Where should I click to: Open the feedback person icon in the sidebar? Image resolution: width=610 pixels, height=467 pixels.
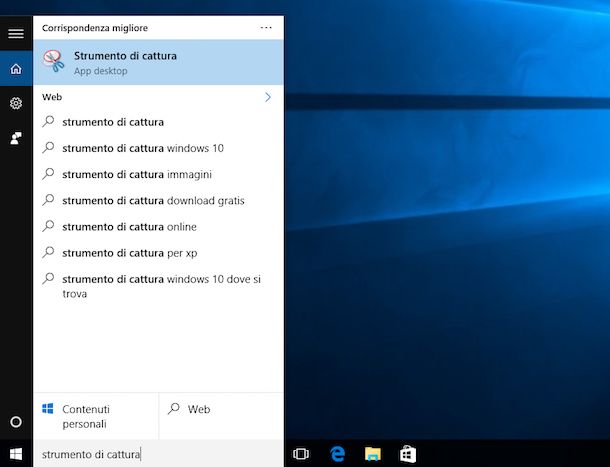(16, 138)
